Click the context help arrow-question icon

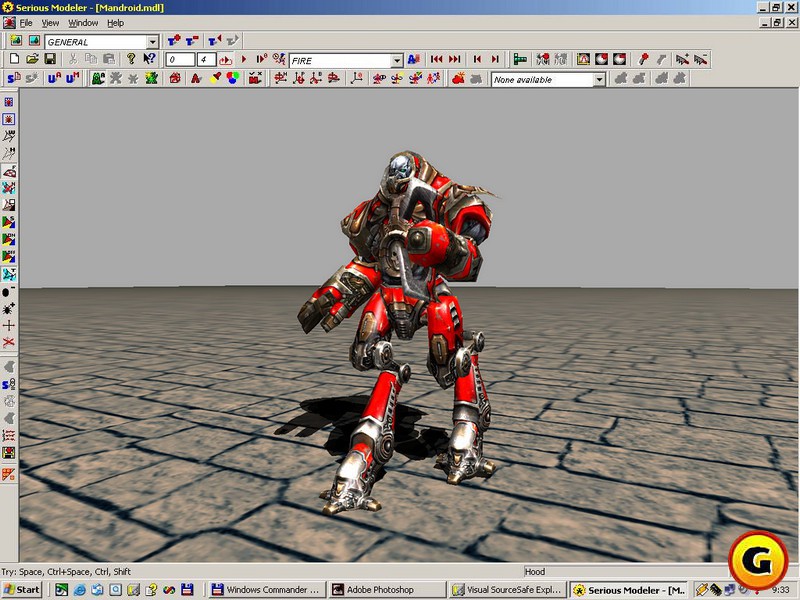tap(149, 59)
